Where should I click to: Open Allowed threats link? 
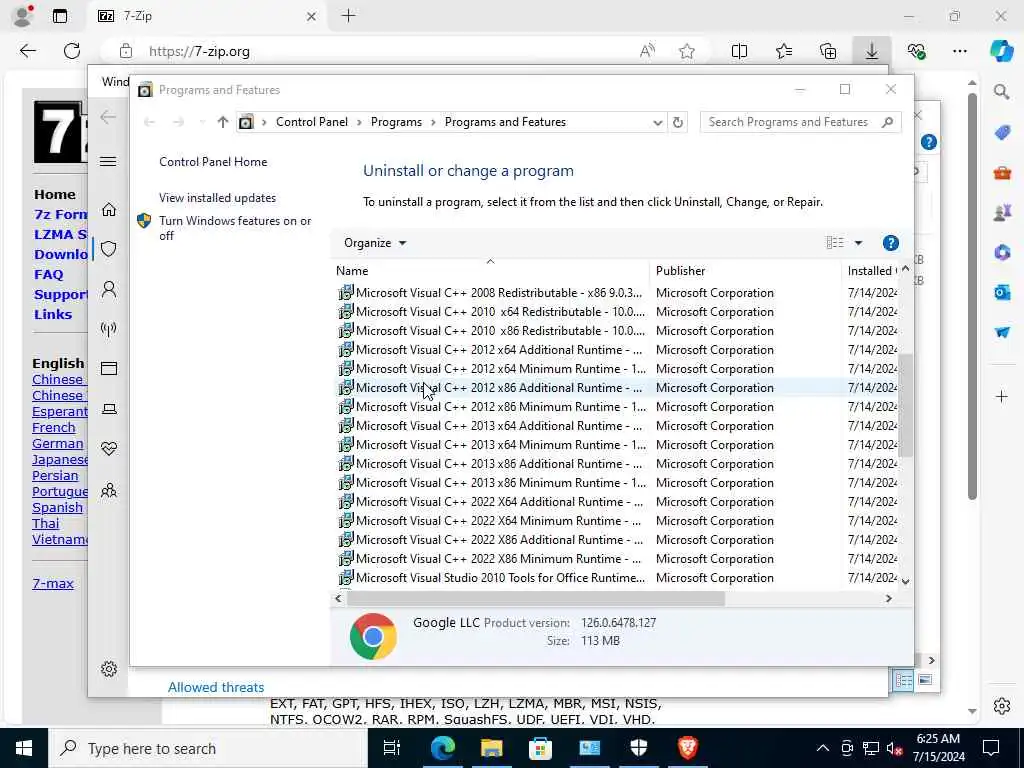(216, 687)
